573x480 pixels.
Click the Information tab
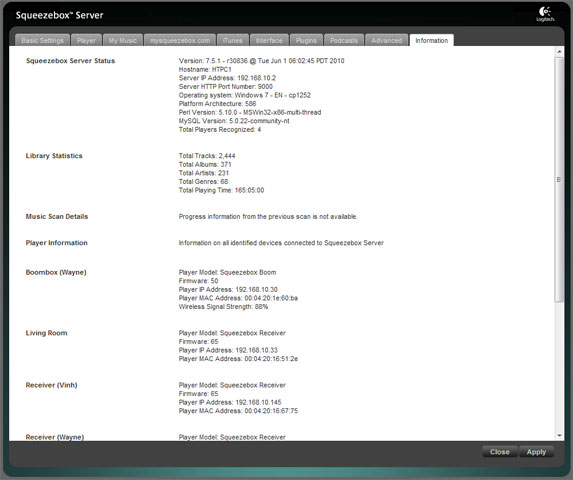(432, 40)
